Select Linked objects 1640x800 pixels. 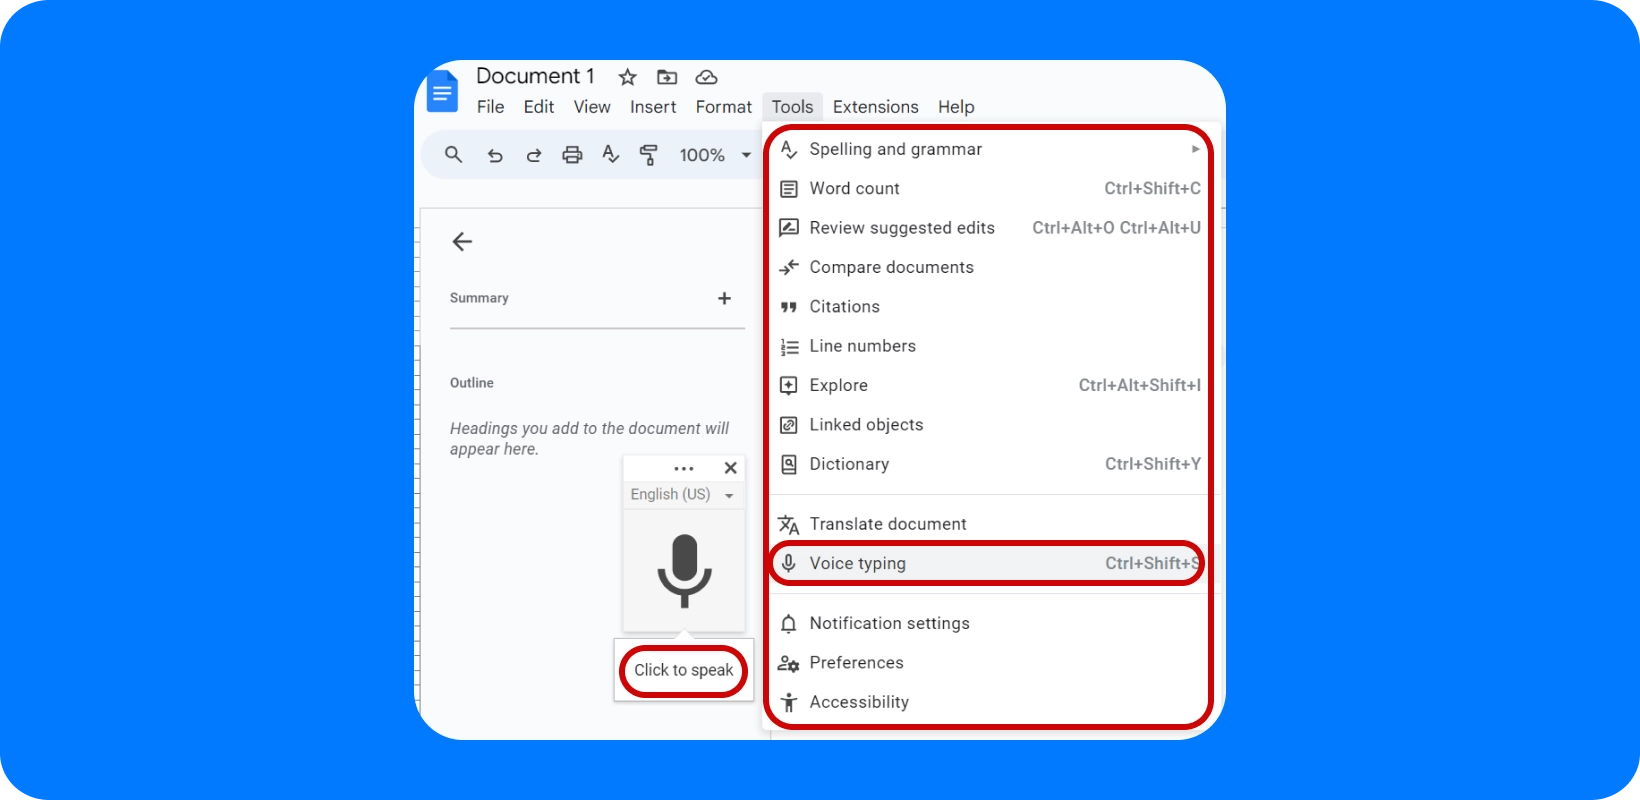click(x=990, y=425)
